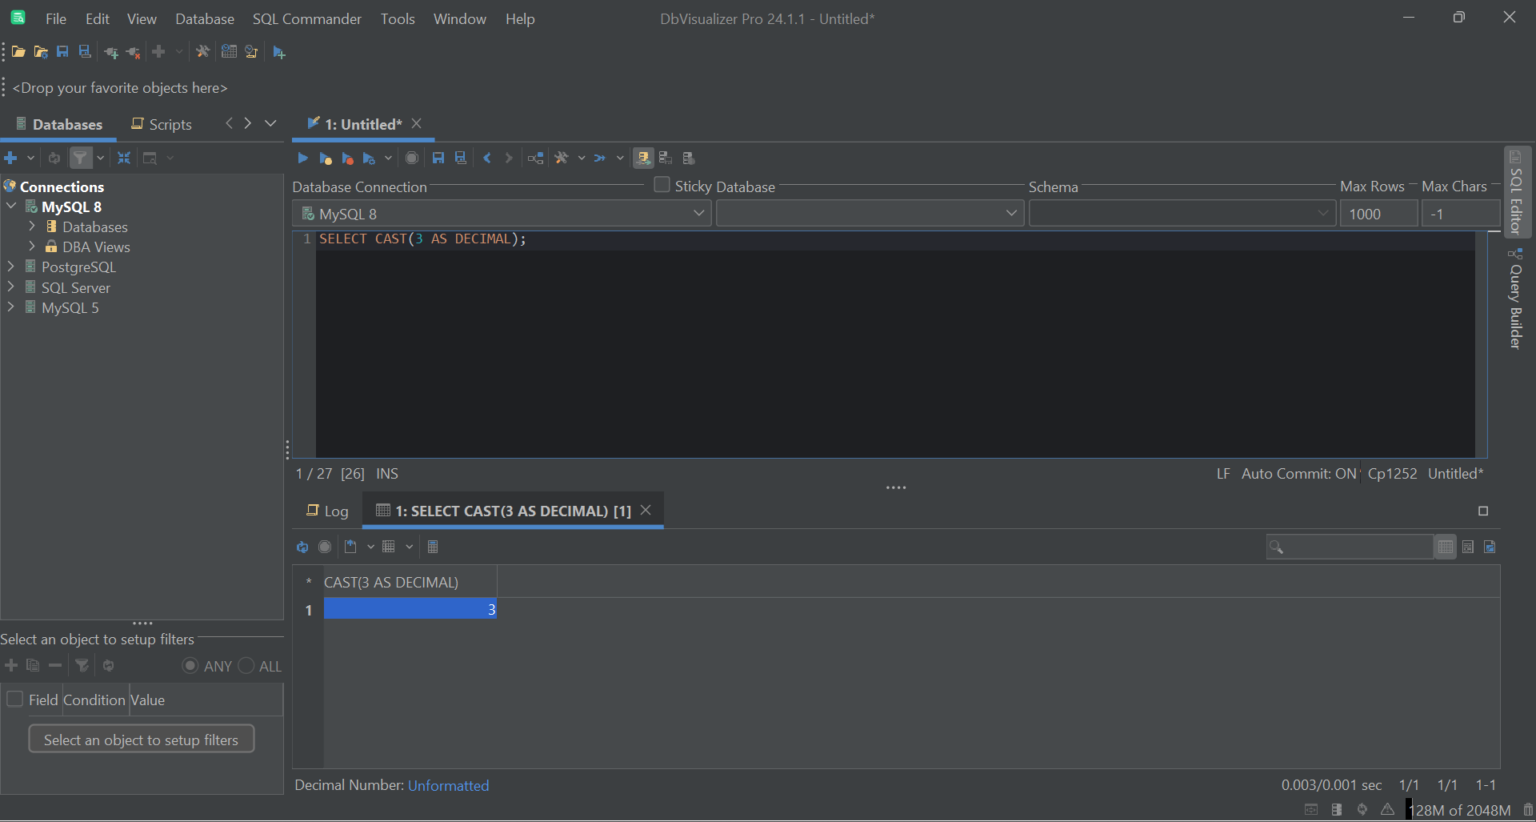Select the Driver Manager wrench icon

point(203,51)
